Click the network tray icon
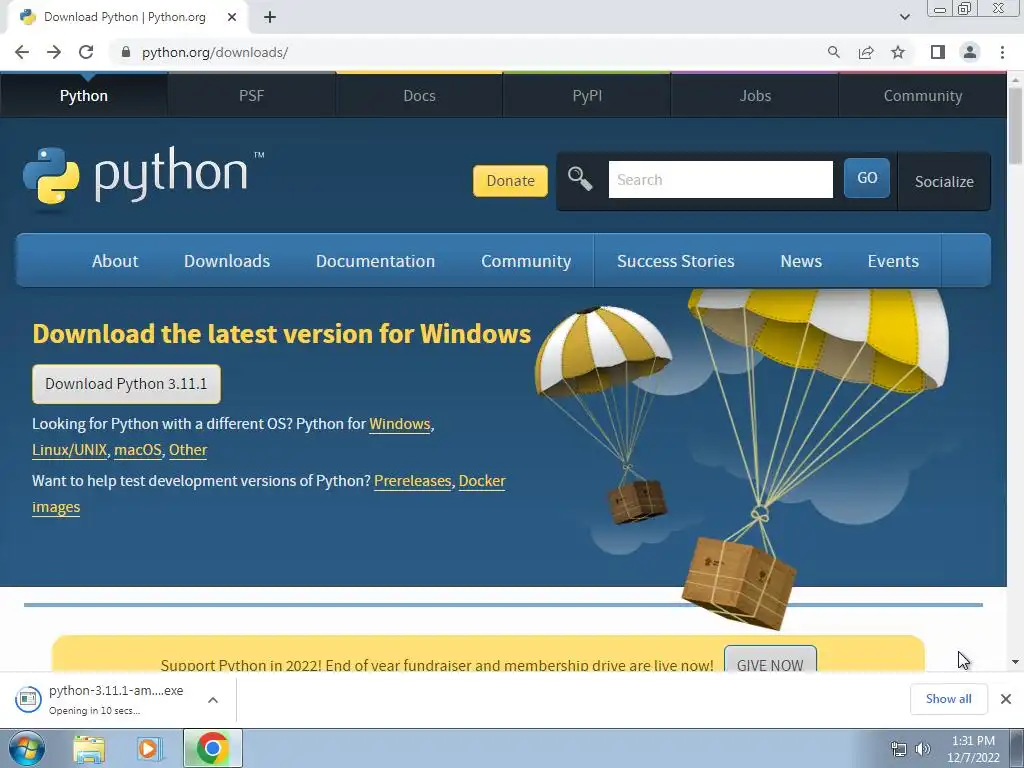This screenshot has width=1024, height=768. 899,749
